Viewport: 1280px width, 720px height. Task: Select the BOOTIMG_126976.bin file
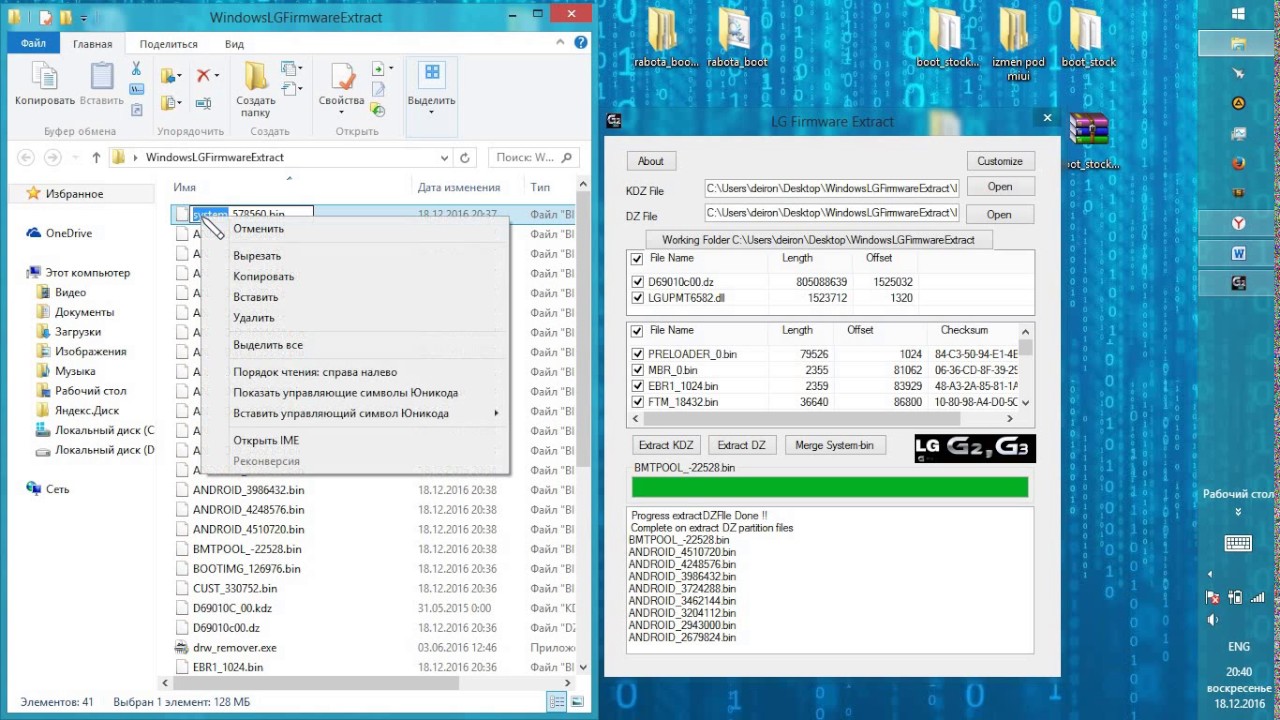pos(247,568)
